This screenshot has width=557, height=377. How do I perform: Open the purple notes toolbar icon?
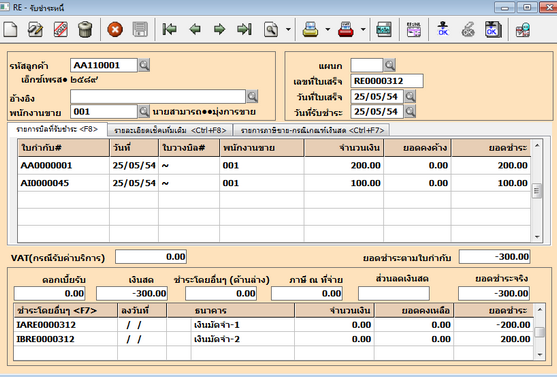(413, 29)
